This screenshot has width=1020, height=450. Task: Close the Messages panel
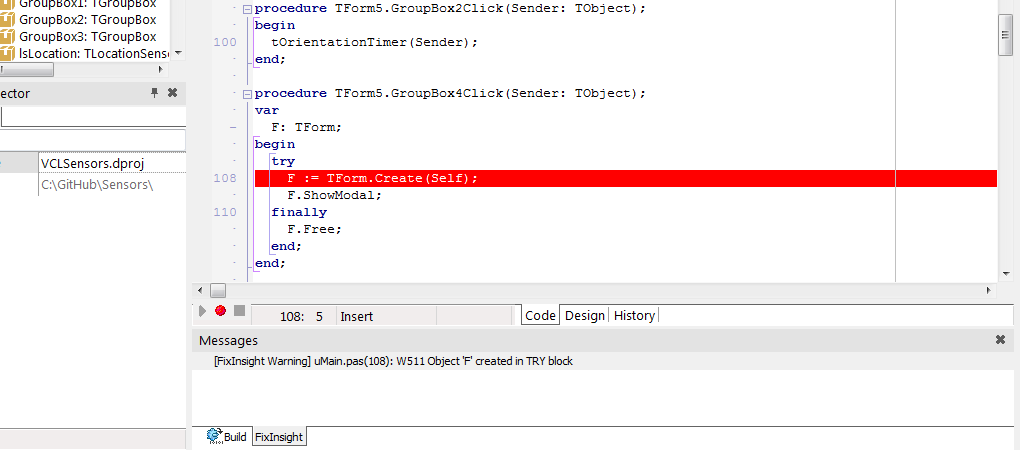1000,340
